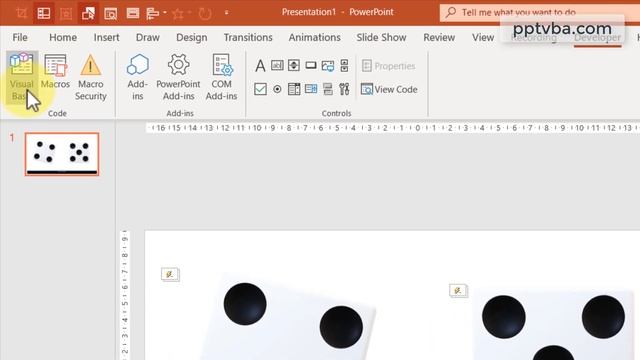This screenshot has width=640, height=360.
Task: Switch to the Home tab
Action: coord(63,38)
